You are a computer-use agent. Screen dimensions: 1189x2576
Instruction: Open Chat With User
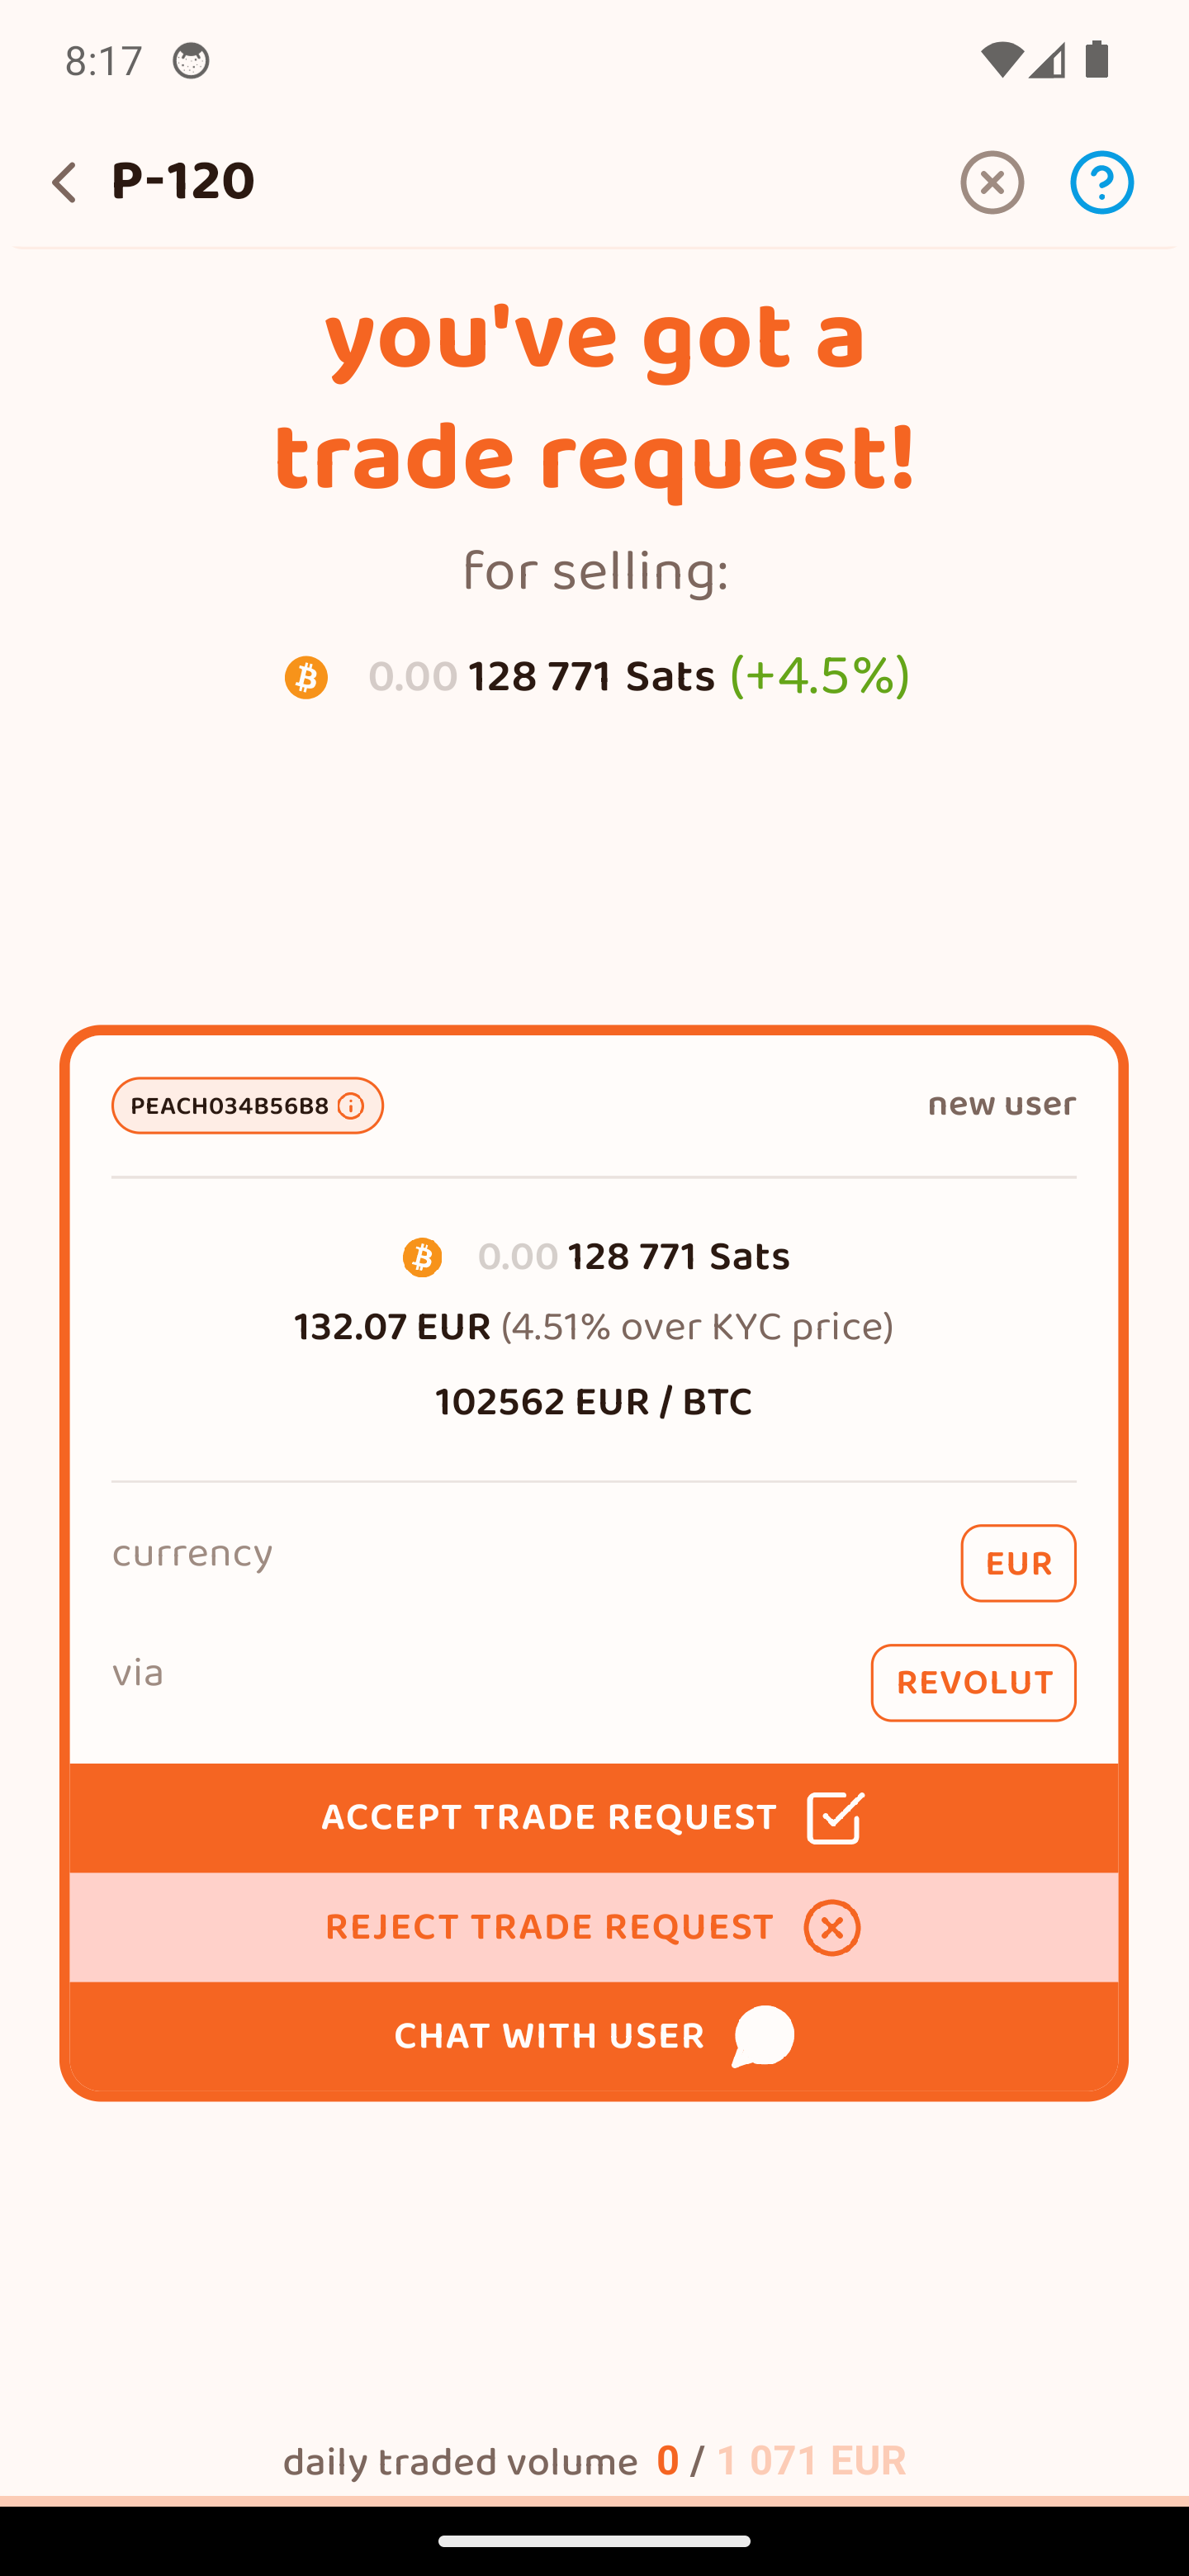point(549,2037)
